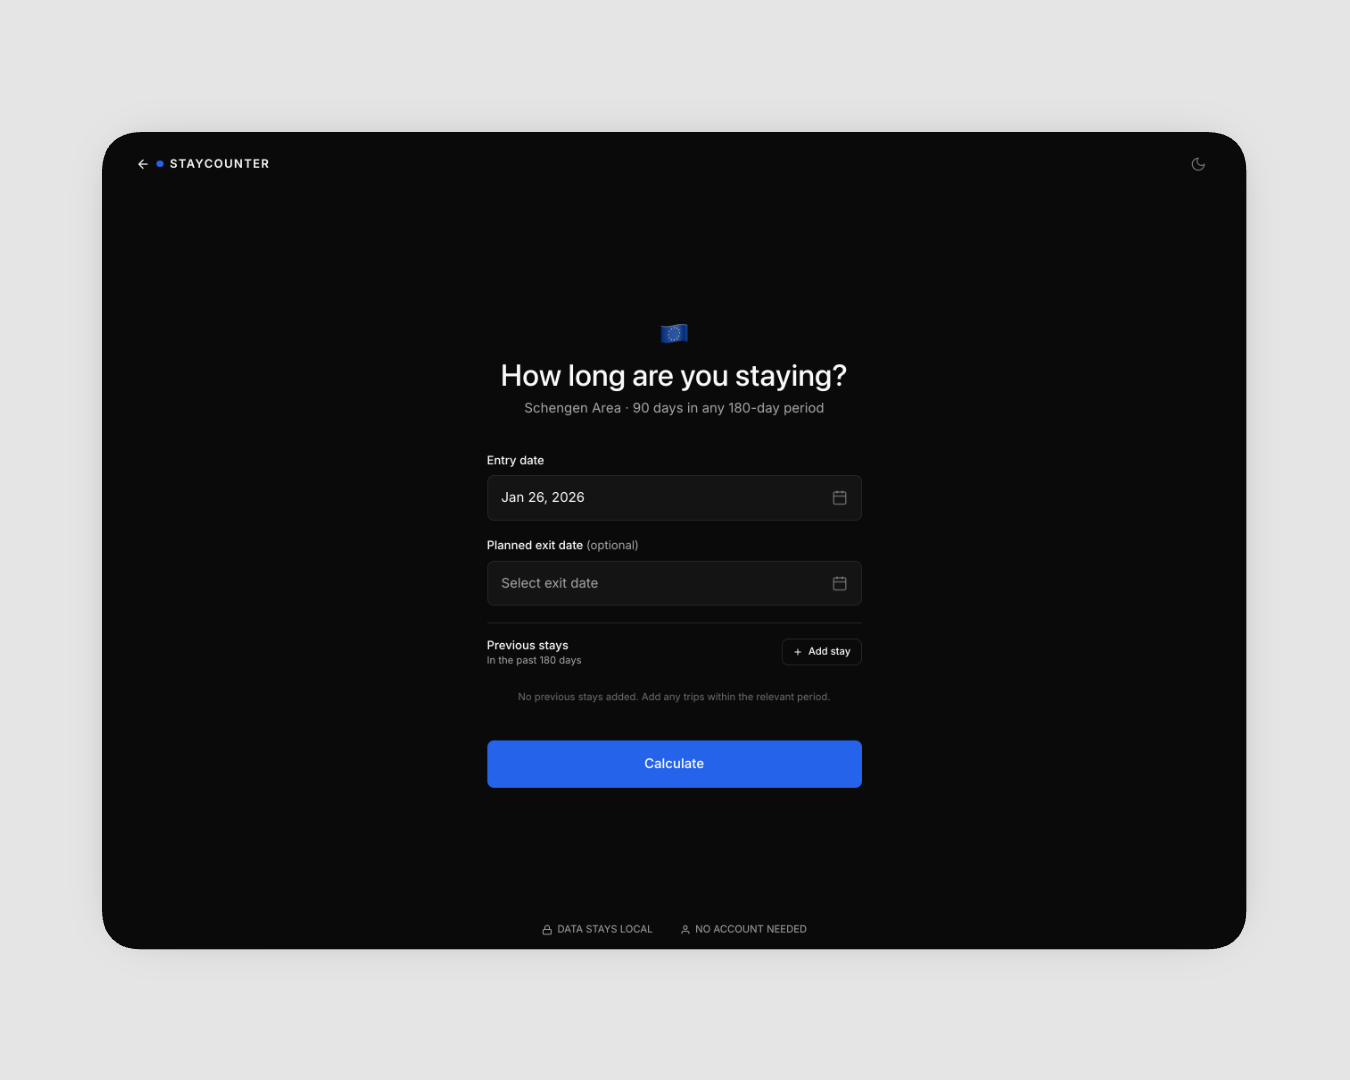Click the plus icon on the Add stay button
Screen dimensions: 1350x1080
pos(796,651)
